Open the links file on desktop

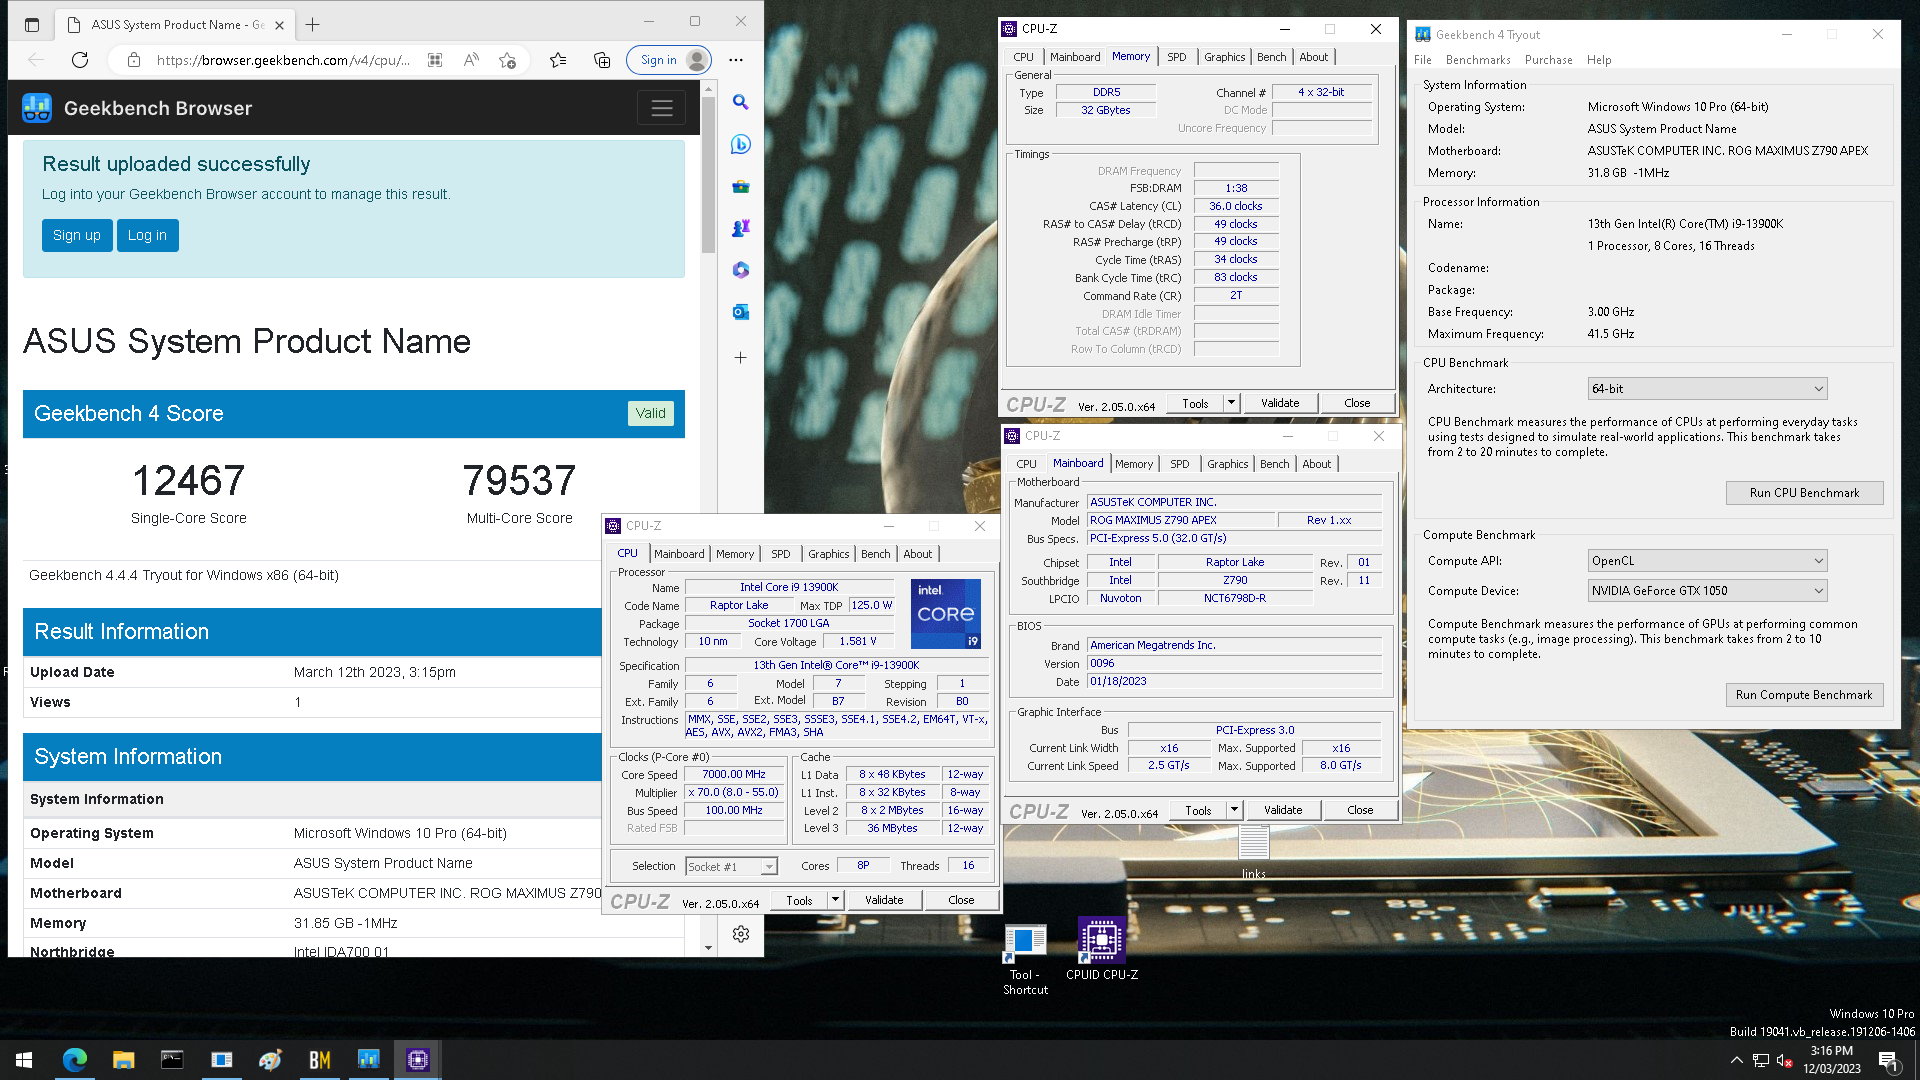[x=1253, y=853]
